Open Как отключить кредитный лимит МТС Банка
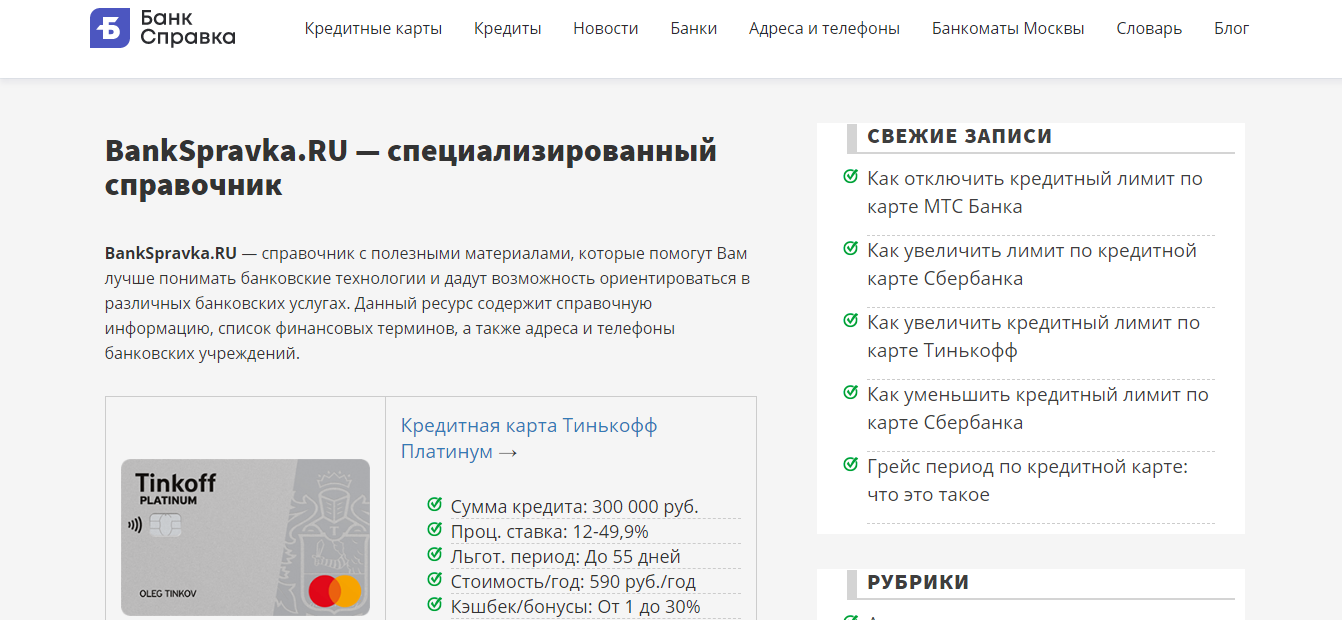 click(1035, 193)
